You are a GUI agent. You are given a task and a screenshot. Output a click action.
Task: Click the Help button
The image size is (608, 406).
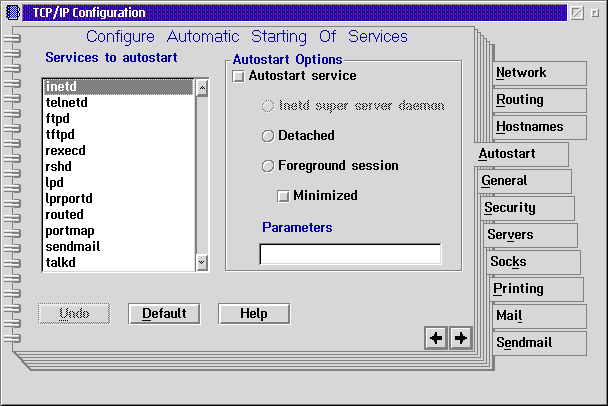(254, 313)
